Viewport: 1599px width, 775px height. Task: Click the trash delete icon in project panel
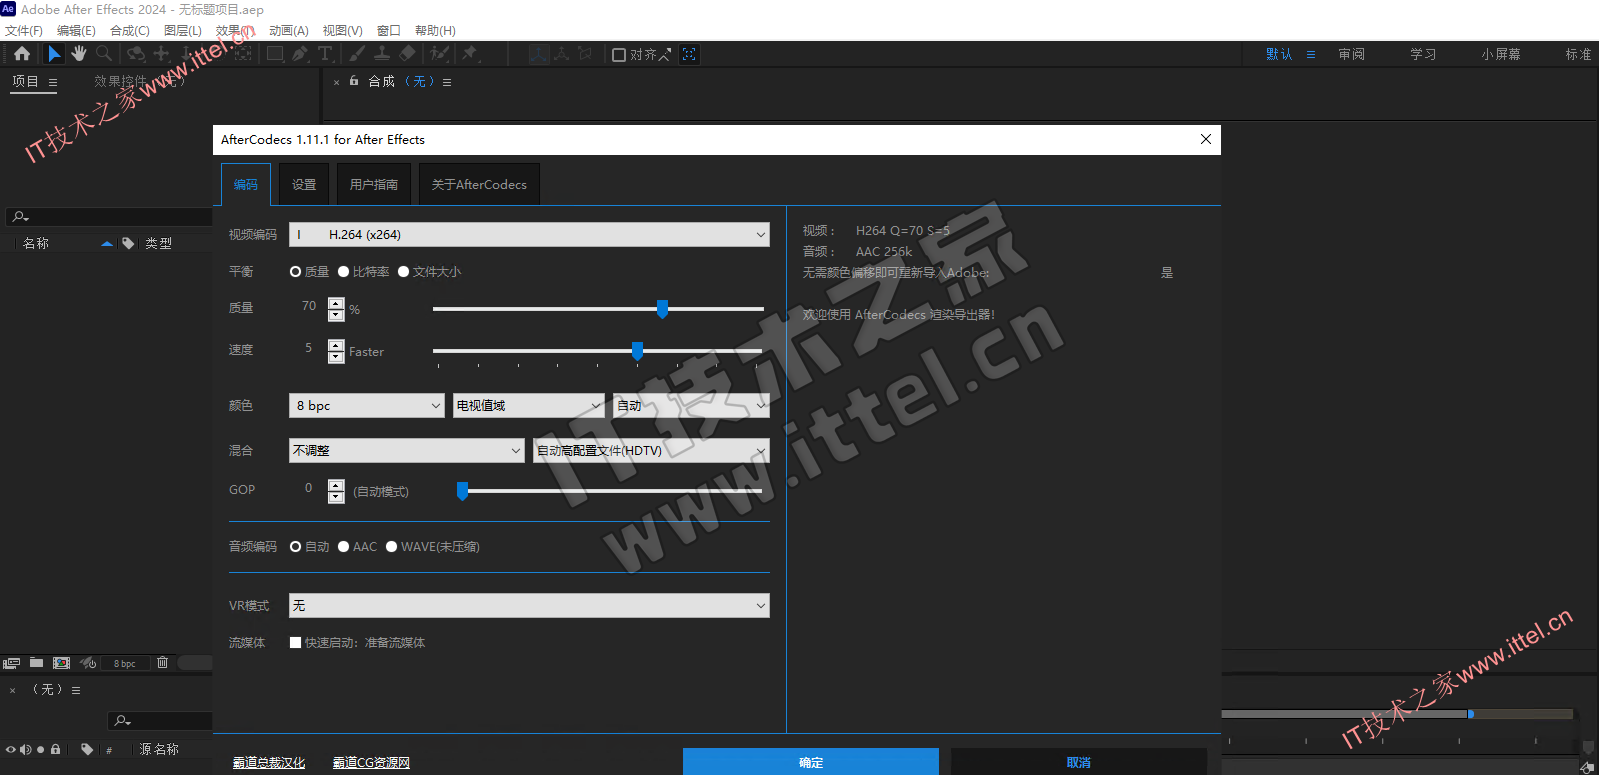pos(162,663)
